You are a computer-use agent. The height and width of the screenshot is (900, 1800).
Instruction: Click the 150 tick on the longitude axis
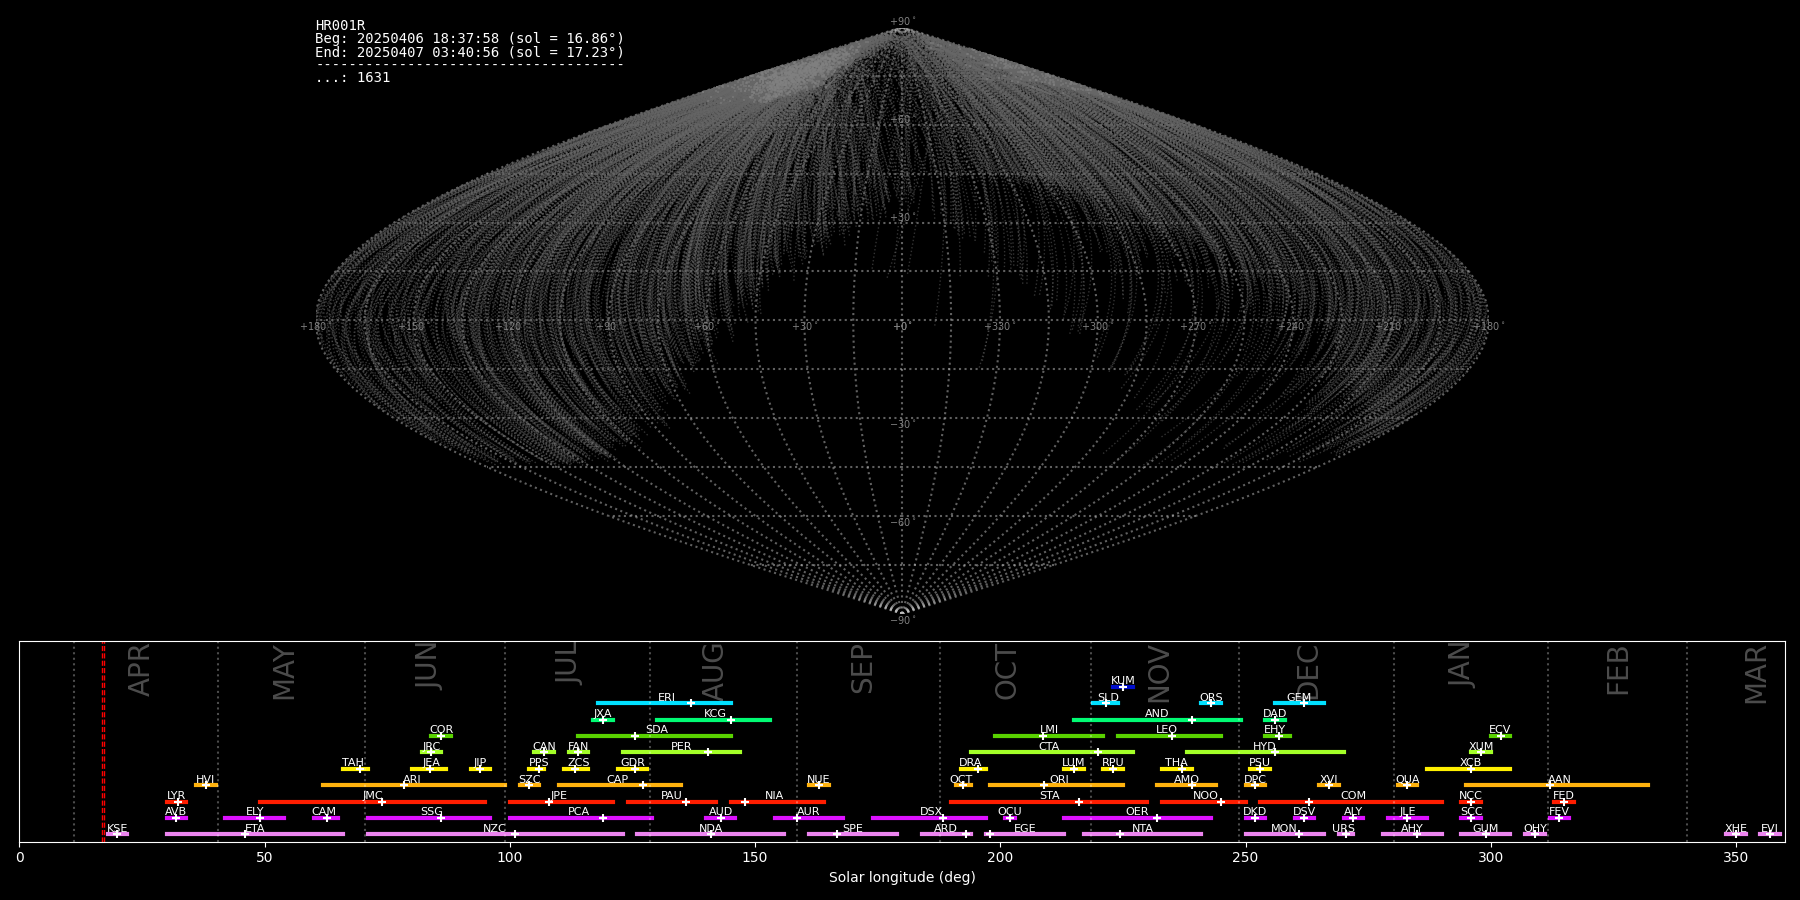point(755,857)
